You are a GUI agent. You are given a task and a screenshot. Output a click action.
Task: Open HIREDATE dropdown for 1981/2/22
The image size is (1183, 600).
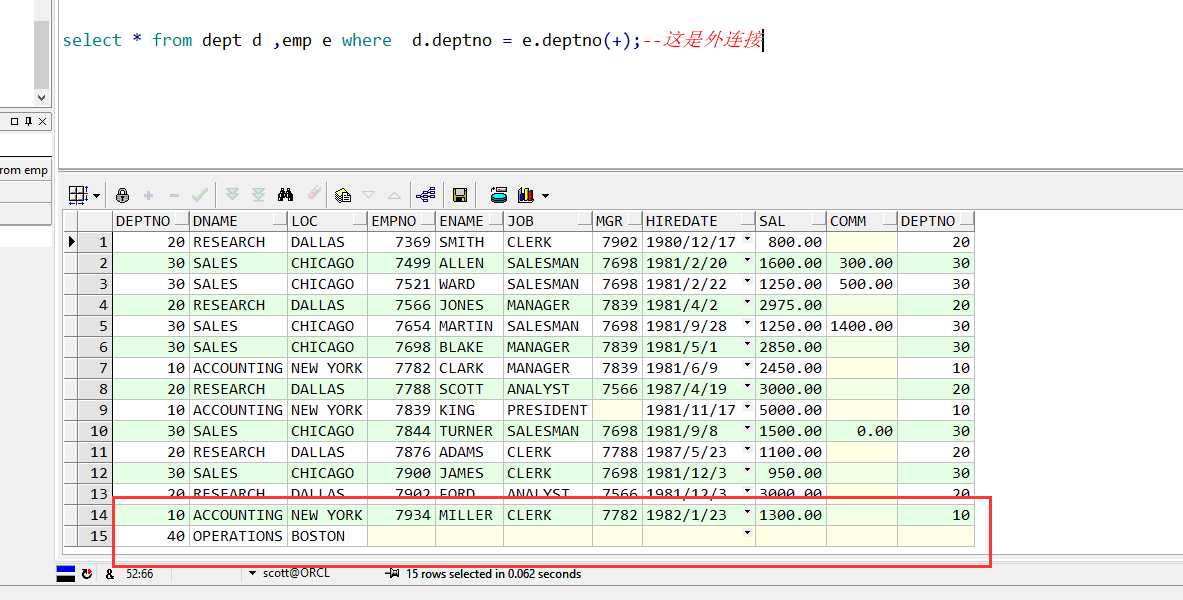click(747, 281)
